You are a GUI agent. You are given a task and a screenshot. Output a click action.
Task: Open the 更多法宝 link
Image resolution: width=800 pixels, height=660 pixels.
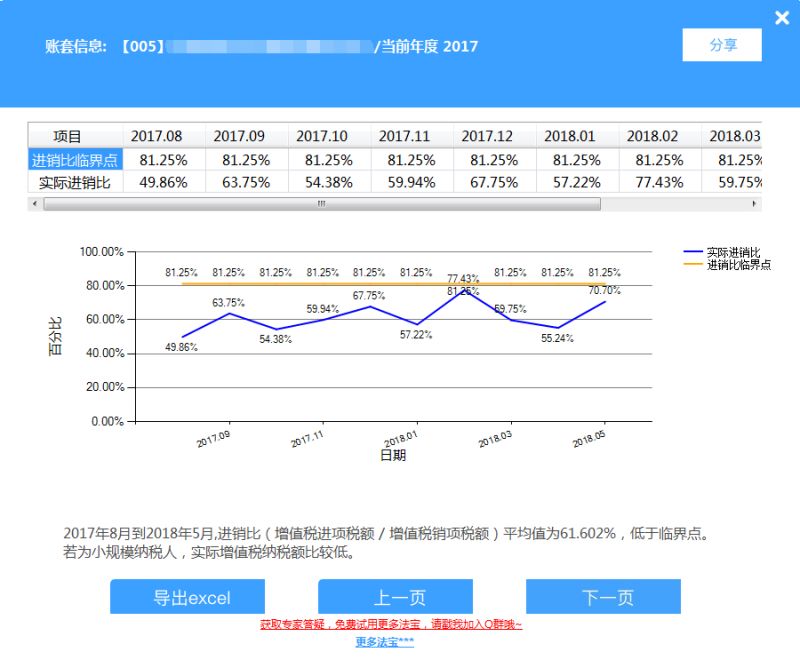[385, 642]
